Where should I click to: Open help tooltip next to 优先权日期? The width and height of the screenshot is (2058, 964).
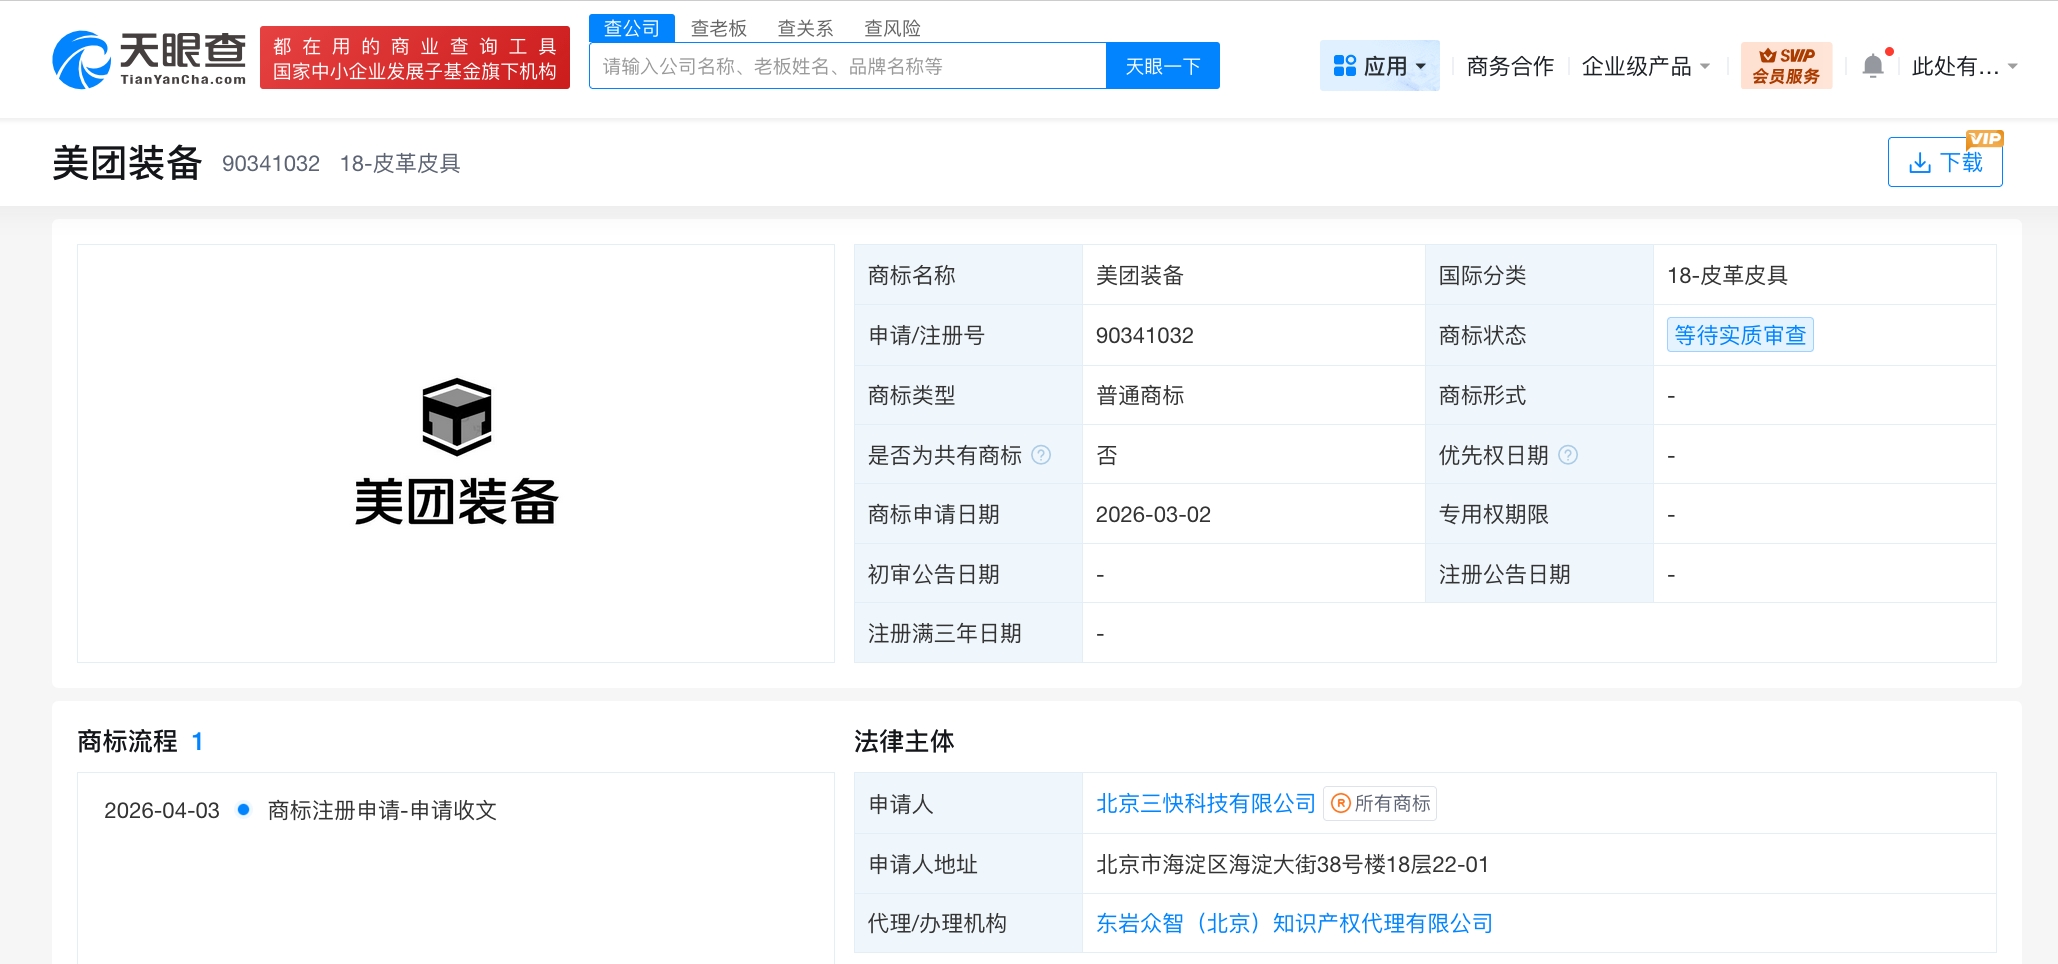pyautogui.click(x=1569, y=455)
